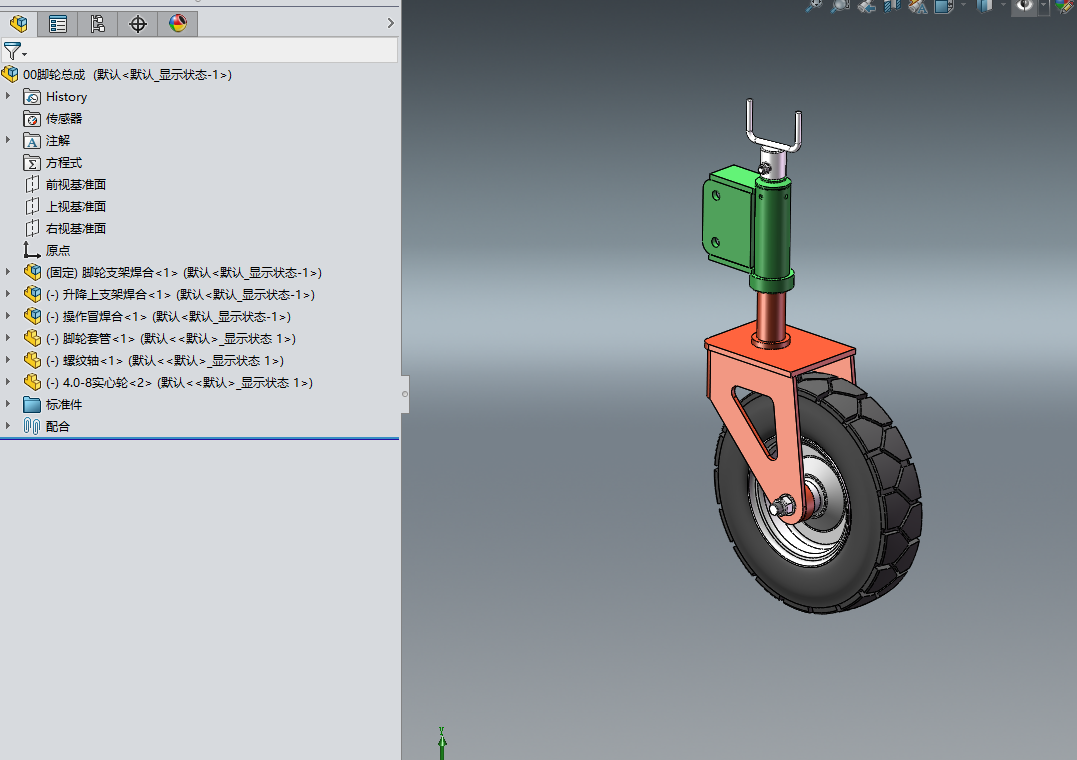Click the 升降上支架焊合<1> assembly icon

tap(32, 294)
